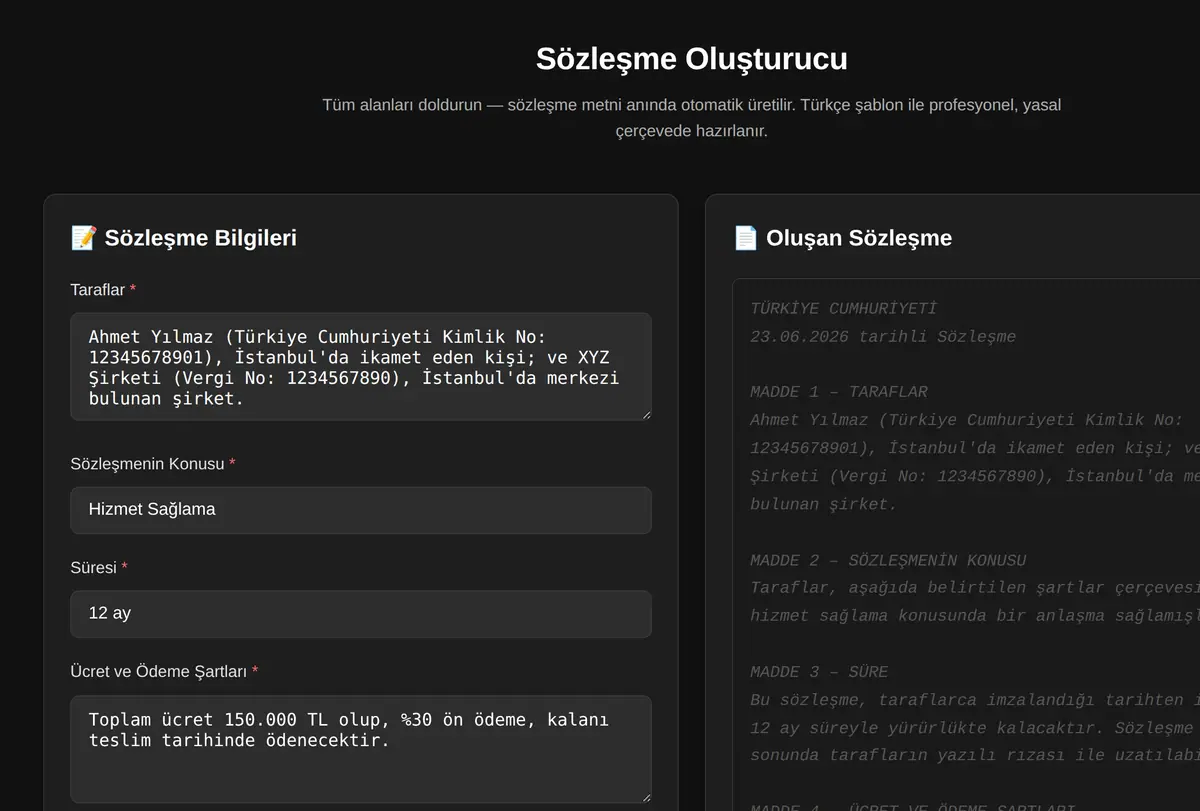Click the Taraflar field label
Screen dimensions: 1200x811
click(98, 290)
